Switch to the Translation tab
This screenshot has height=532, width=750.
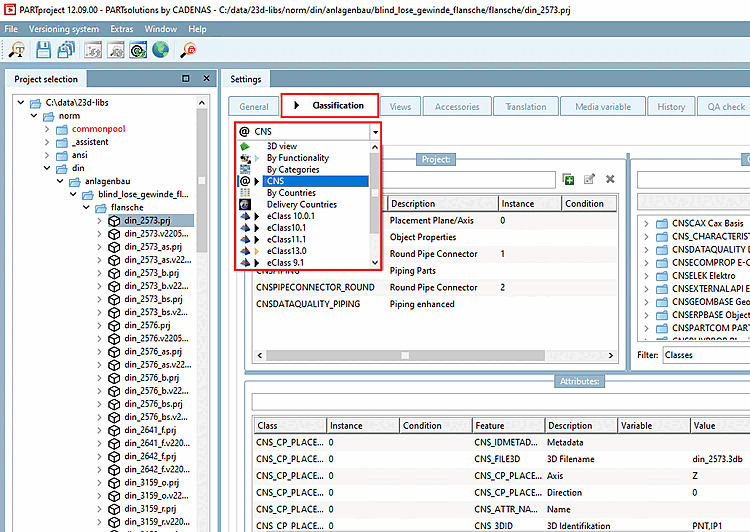coord(525,106)
